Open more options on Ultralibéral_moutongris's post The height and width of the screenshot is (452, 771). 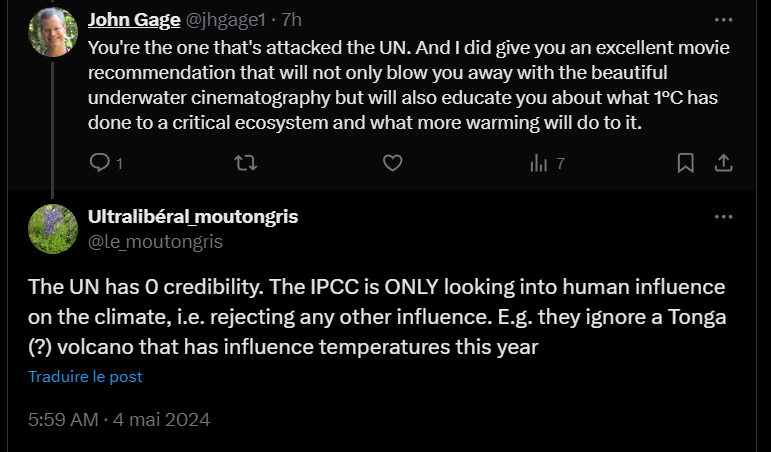click(723, 217)
